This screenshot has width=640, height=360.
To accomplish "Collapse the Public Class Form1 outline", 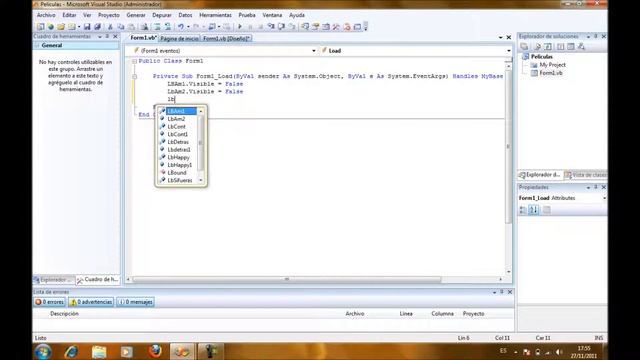I will 134,61.
